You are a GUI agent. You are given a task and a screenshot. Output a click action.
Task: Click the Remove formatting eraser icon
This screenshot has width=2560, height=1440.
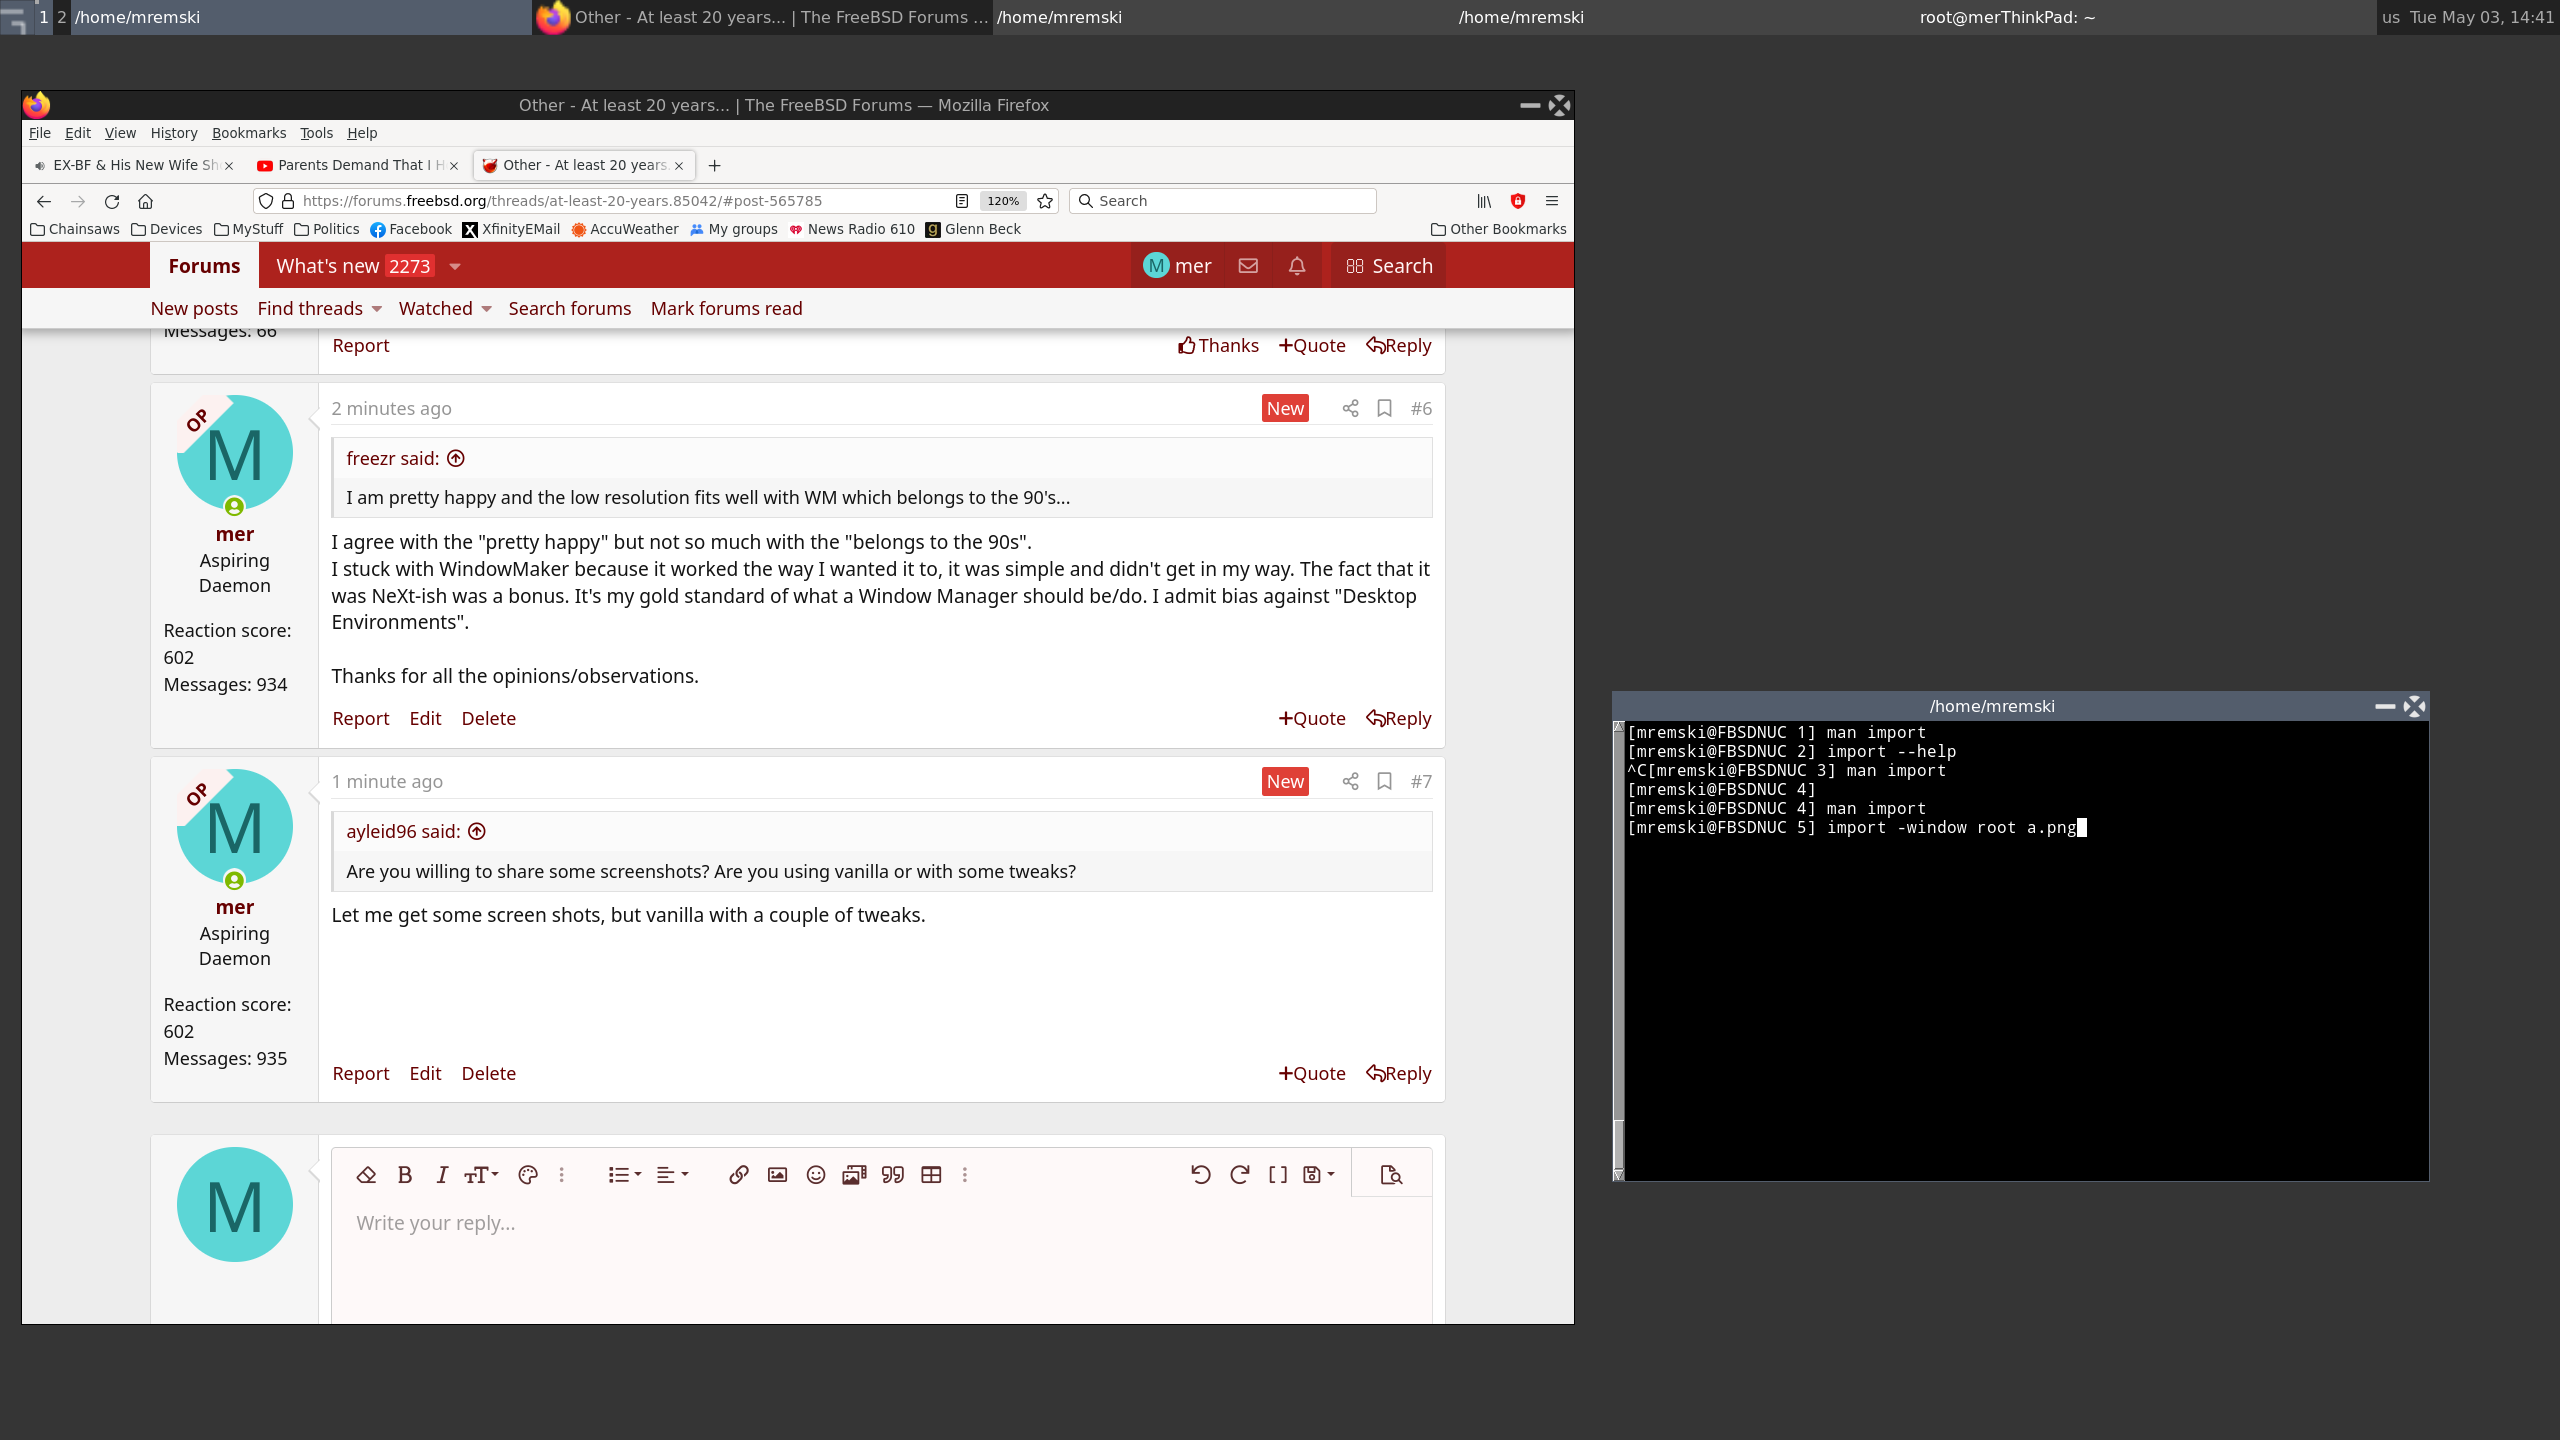pos(366,1175)
